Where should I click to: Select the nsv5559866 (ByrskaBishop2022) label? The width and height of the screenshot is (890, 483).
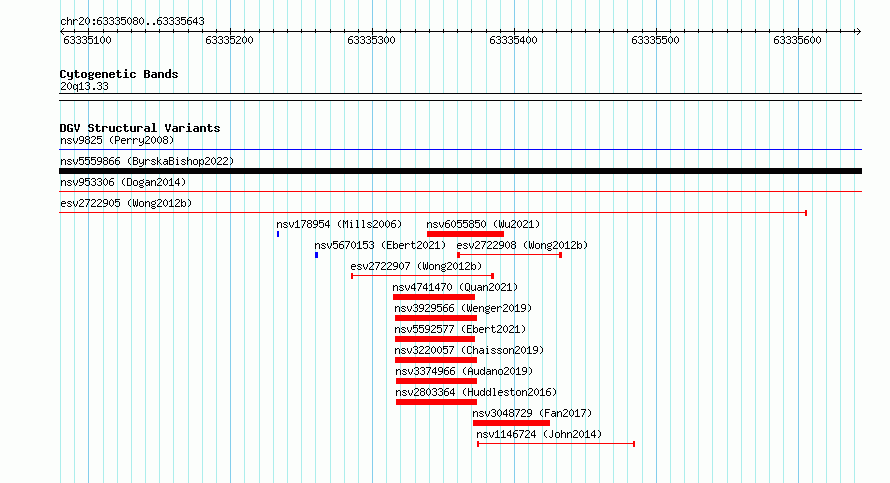(147, 161)
